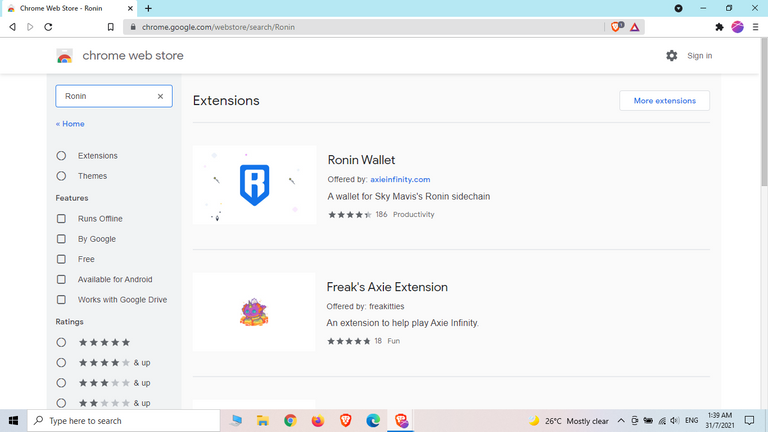Screen dimensions: 768x432
Task: Open the Ronin Wallet title
Action: point(361,160)
